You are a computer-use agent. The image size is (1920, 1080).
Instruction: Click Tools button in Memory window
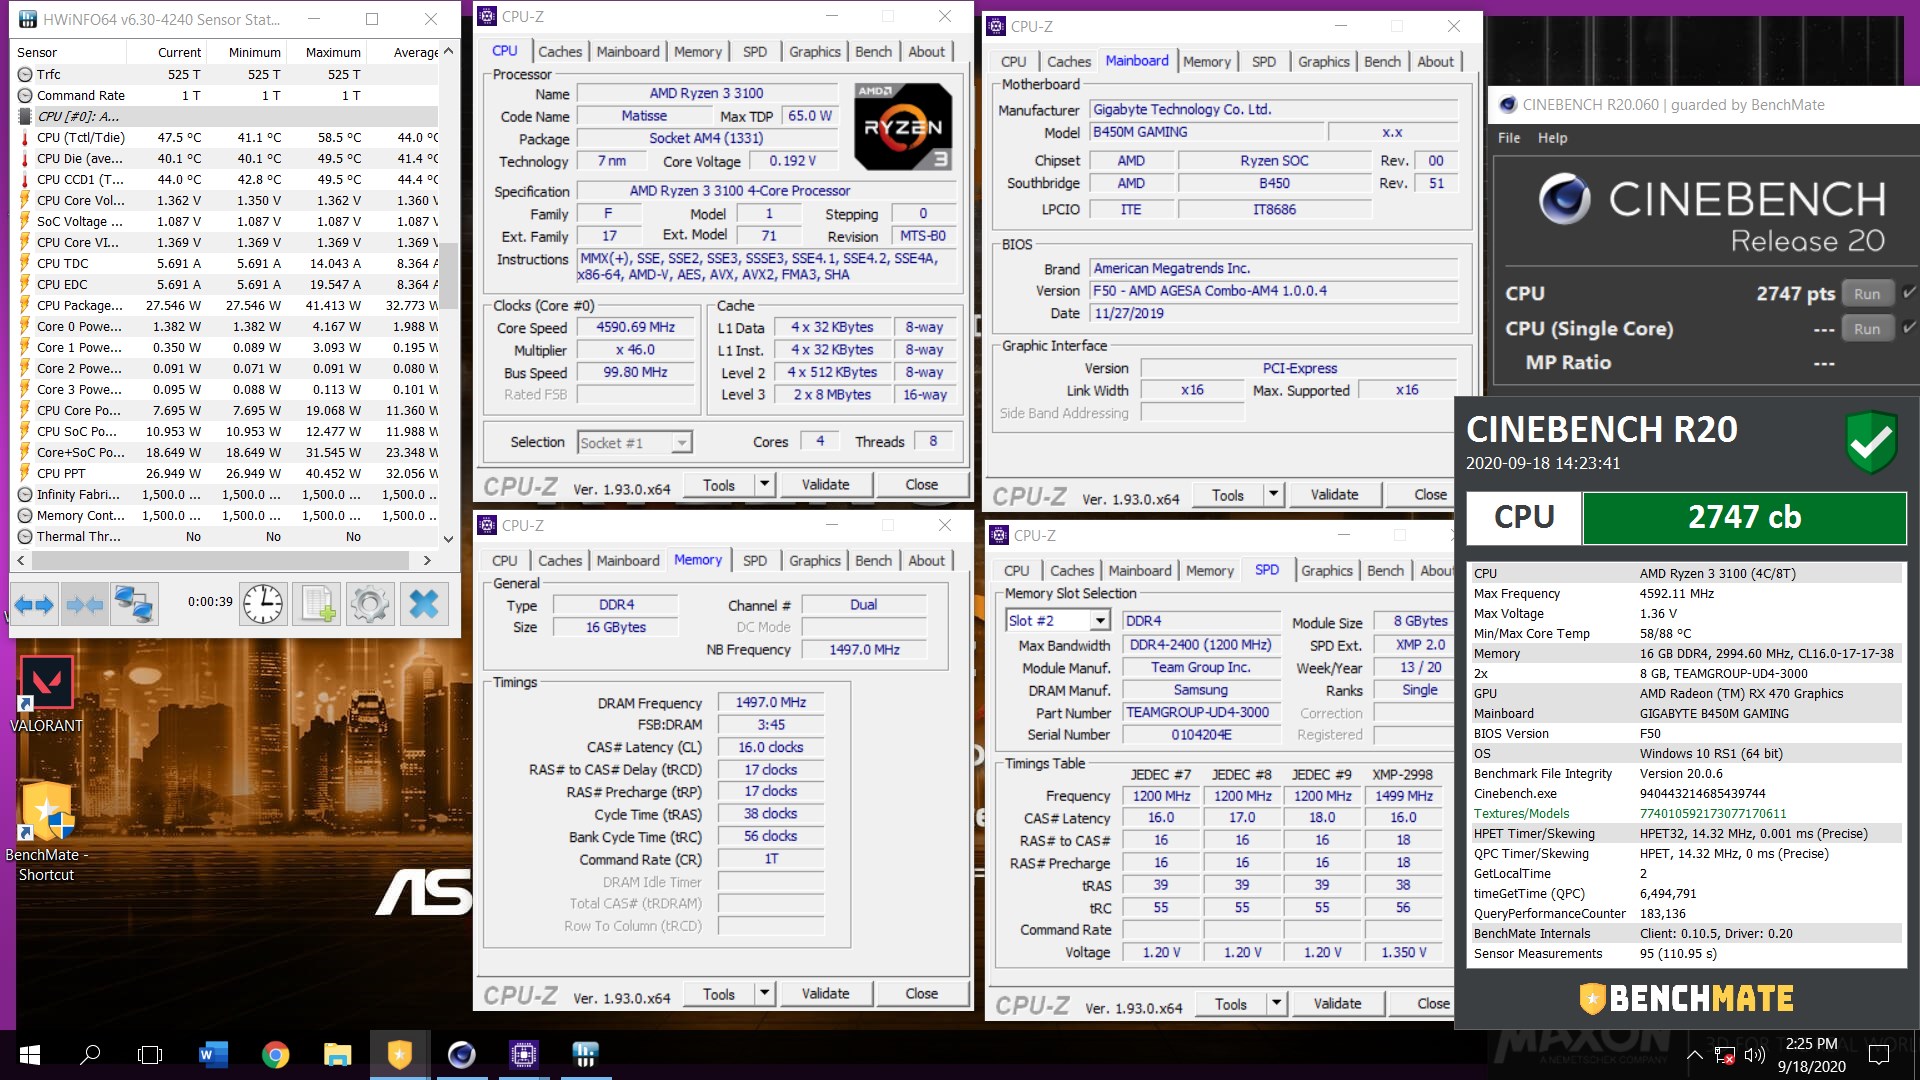point(718,993)
